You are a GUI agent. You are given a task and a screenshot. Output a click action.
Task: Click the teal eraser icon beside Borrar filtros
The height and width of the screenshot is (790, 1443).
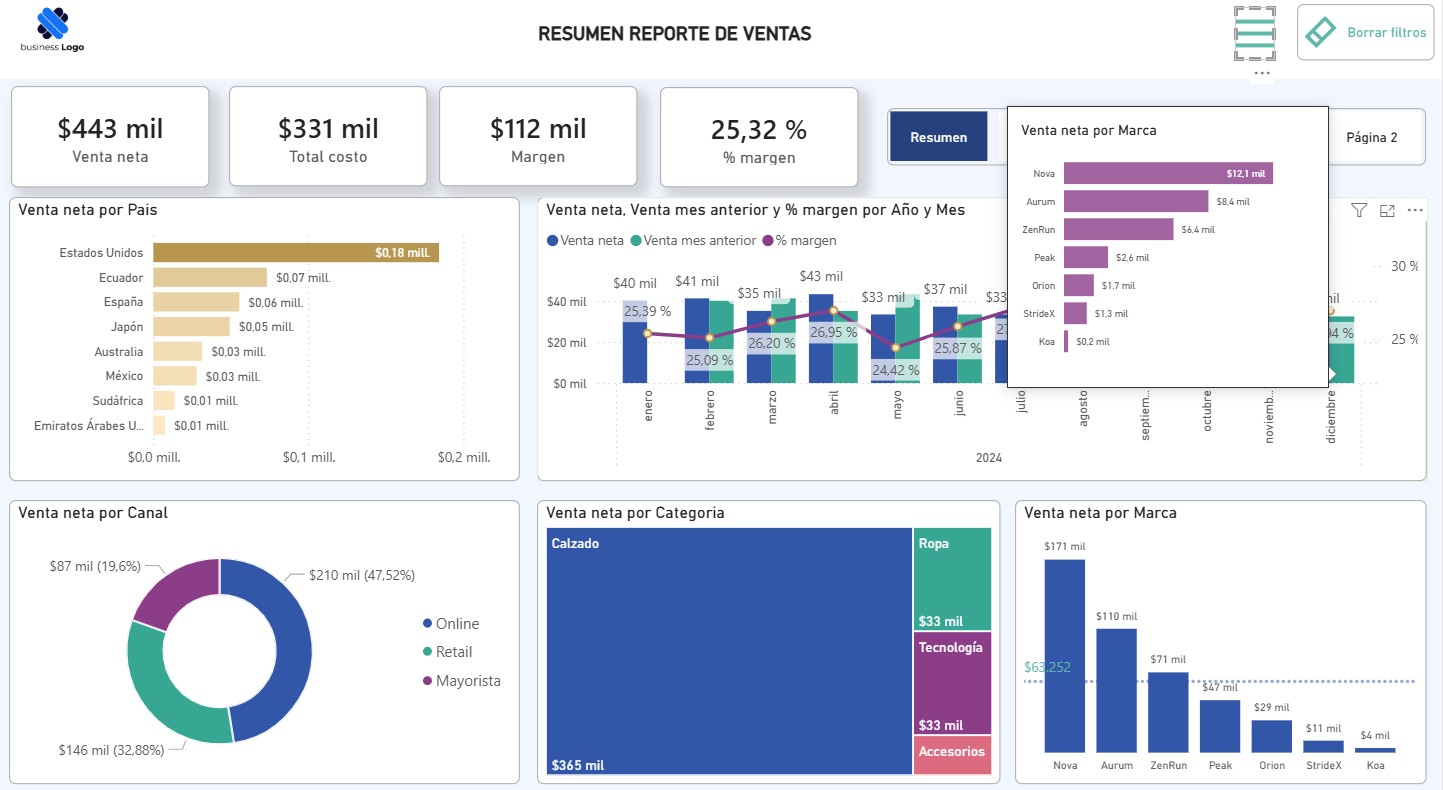coord(1321,31)
